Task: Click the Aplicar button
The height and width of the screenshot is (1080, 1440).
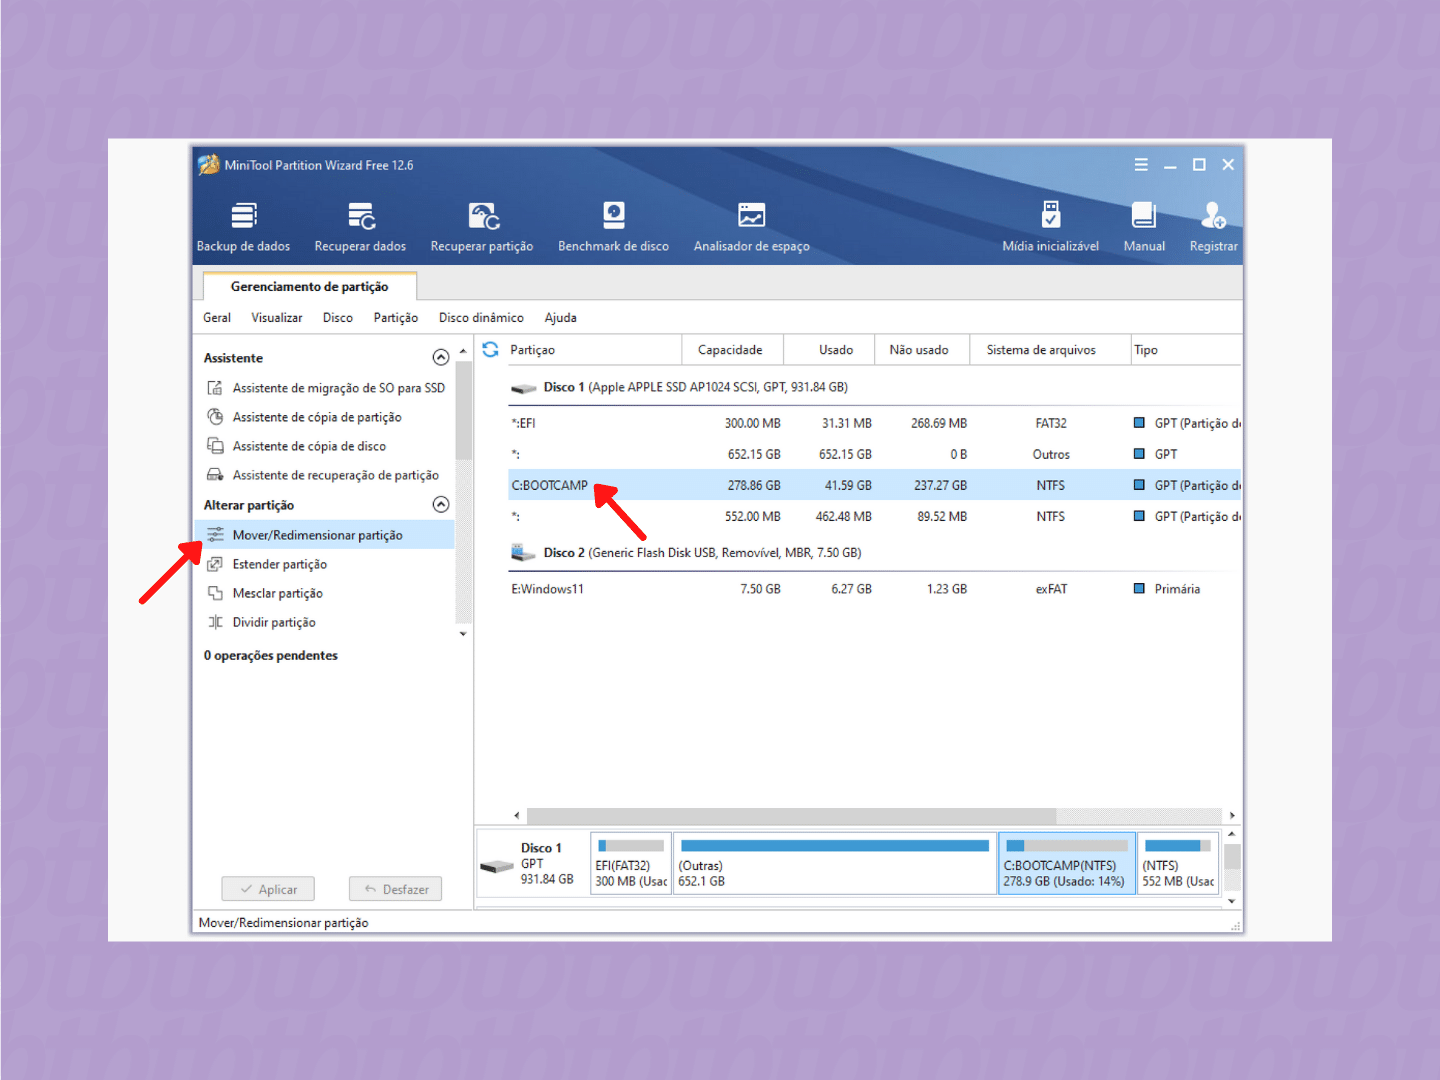Action: click(268, 889)
